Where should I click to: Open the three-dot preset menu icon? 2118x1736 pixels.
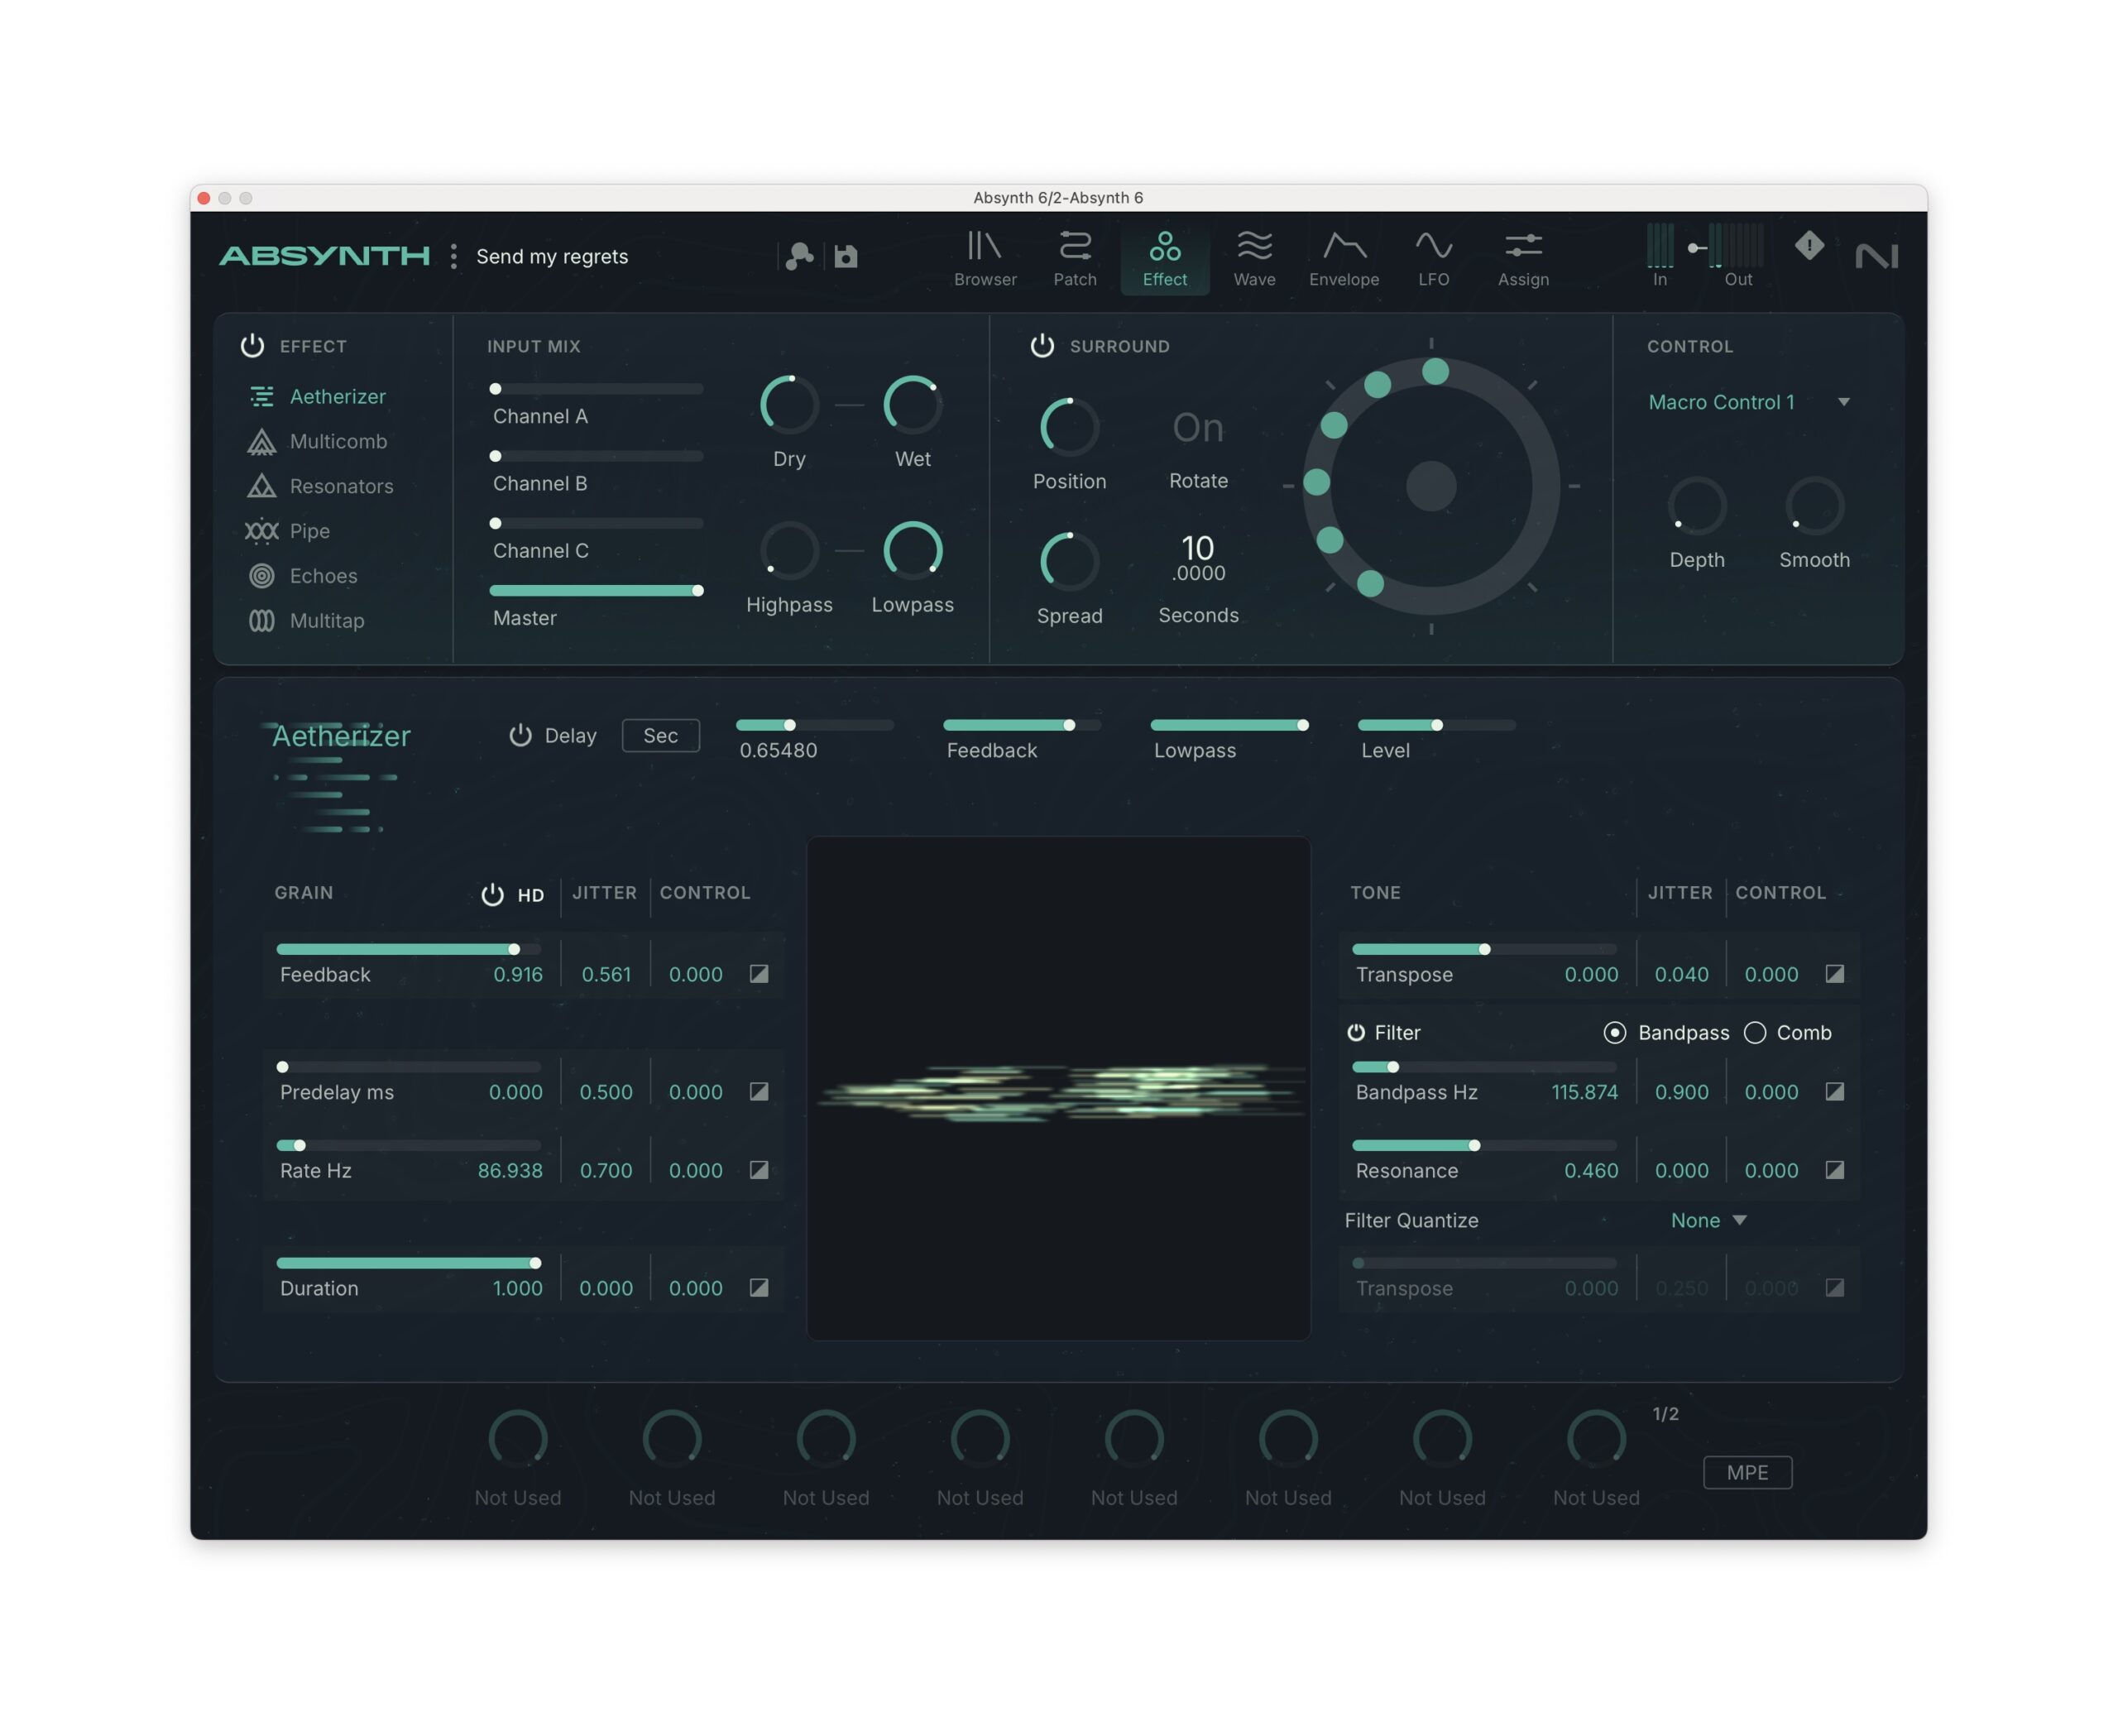pos(454,257)
